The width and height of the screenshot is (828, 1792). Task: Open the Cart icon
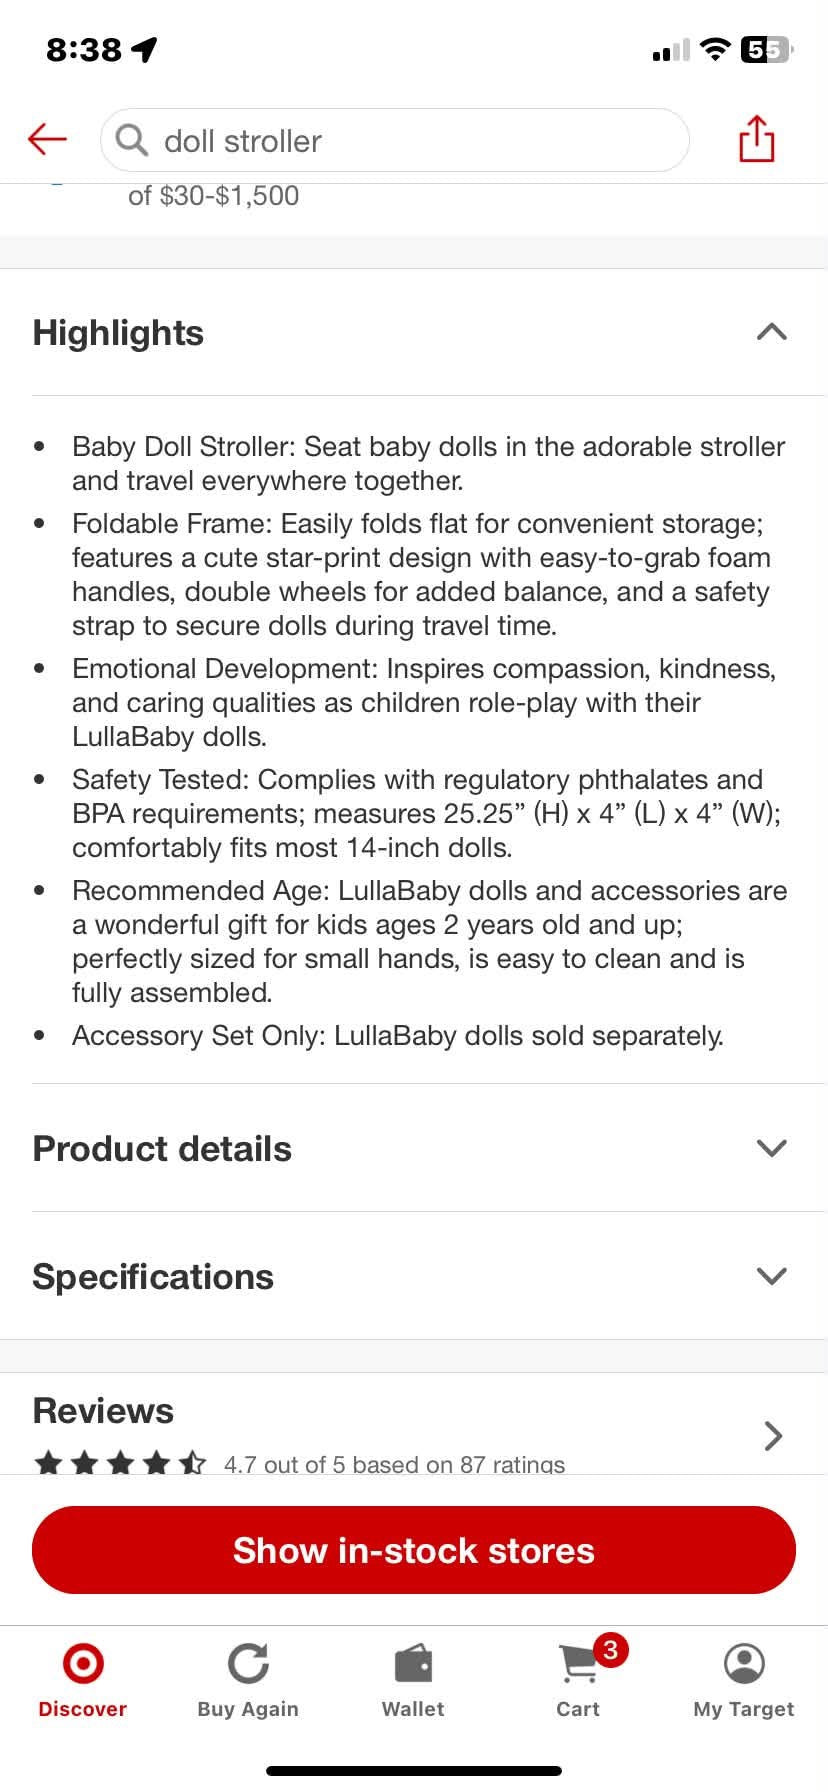(x=578, y=1665)
